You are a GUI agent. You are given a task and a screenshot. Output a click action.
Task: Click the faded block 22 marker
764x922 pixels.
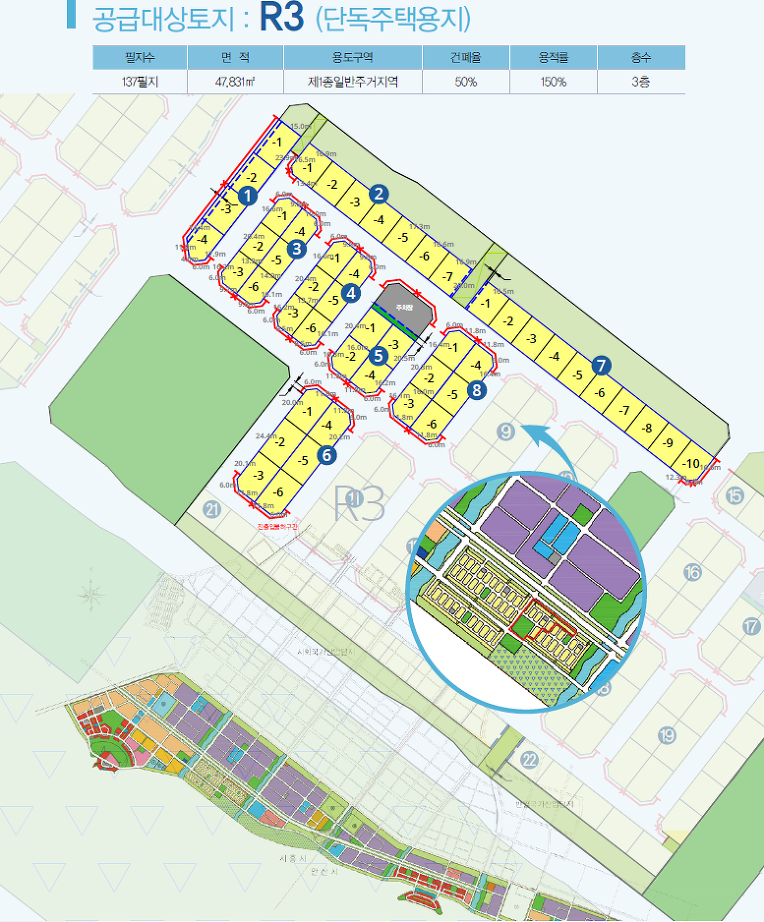pyautogui.click(x=529, y=760)
